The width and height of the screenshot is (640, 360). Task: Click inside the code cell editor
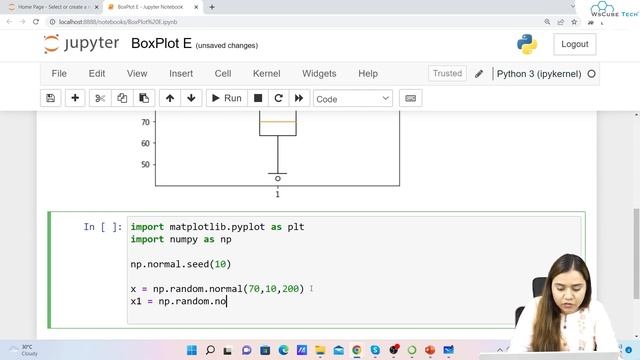354,270
